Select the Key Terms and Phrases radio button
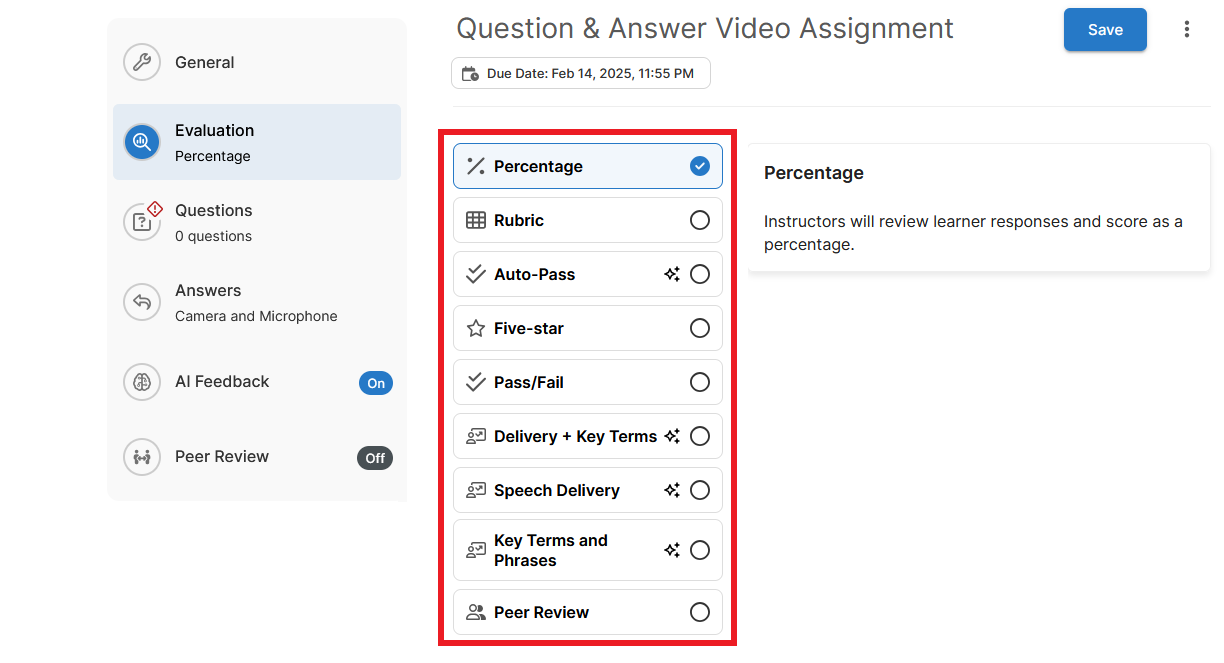The width and height of the screenshot is (1224, 663). pyautogui.click(x=700, y=550)
